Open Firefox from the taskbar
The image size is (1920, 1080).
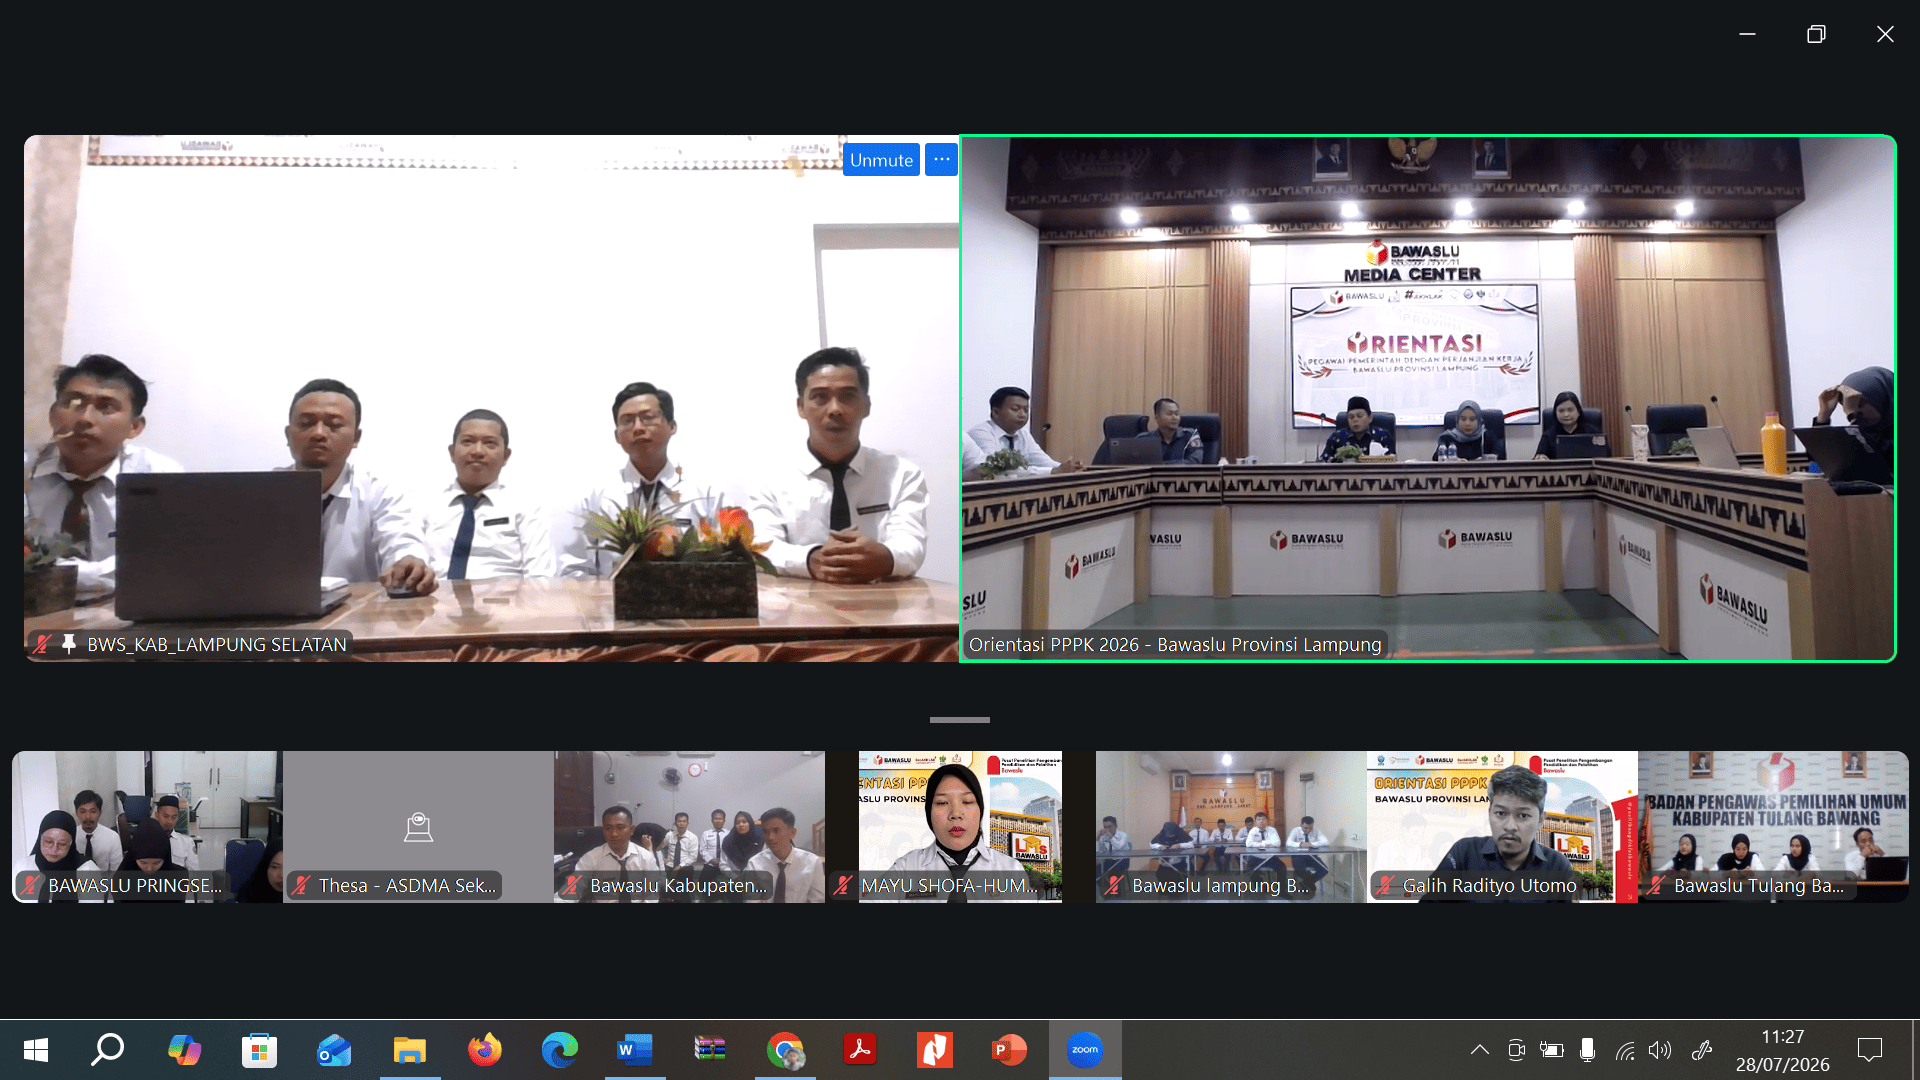[x=485, y=1050]
